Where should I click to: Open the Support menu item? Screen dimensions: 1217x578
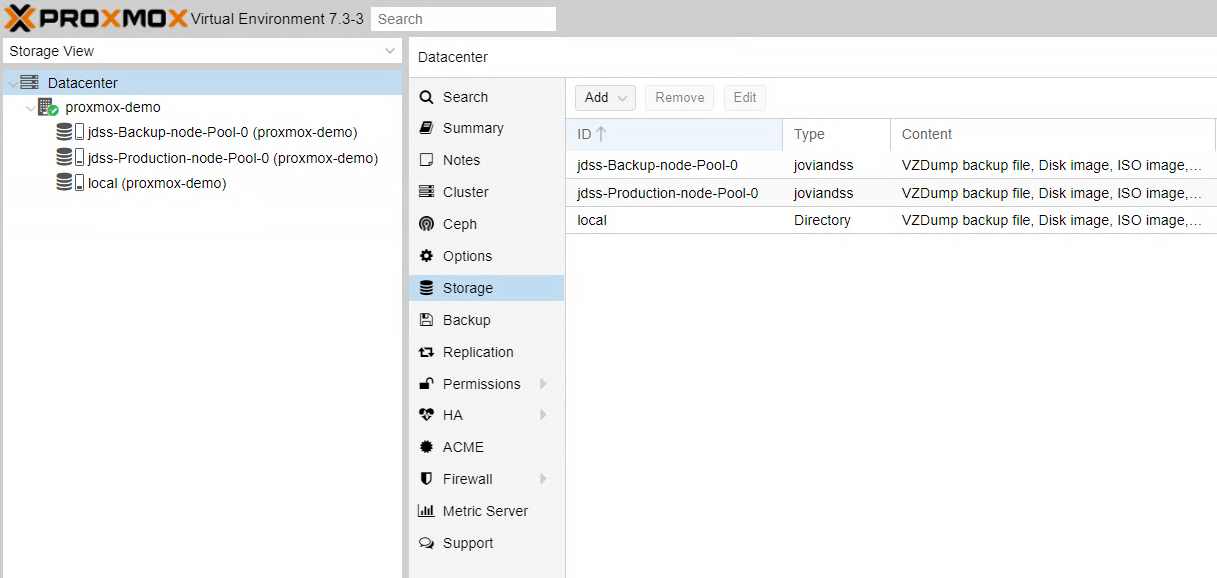coord(487,543)
